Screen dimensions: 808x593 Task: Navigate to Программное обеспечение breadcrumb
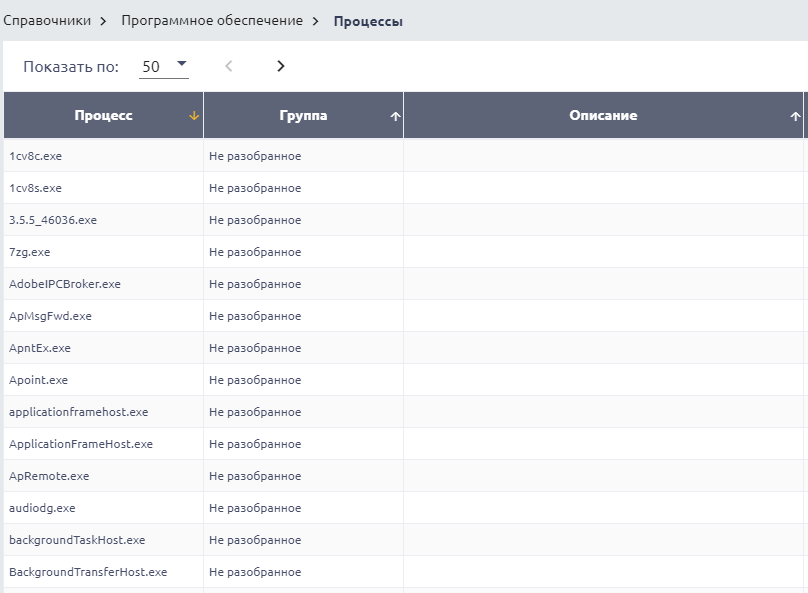[210, 20]
